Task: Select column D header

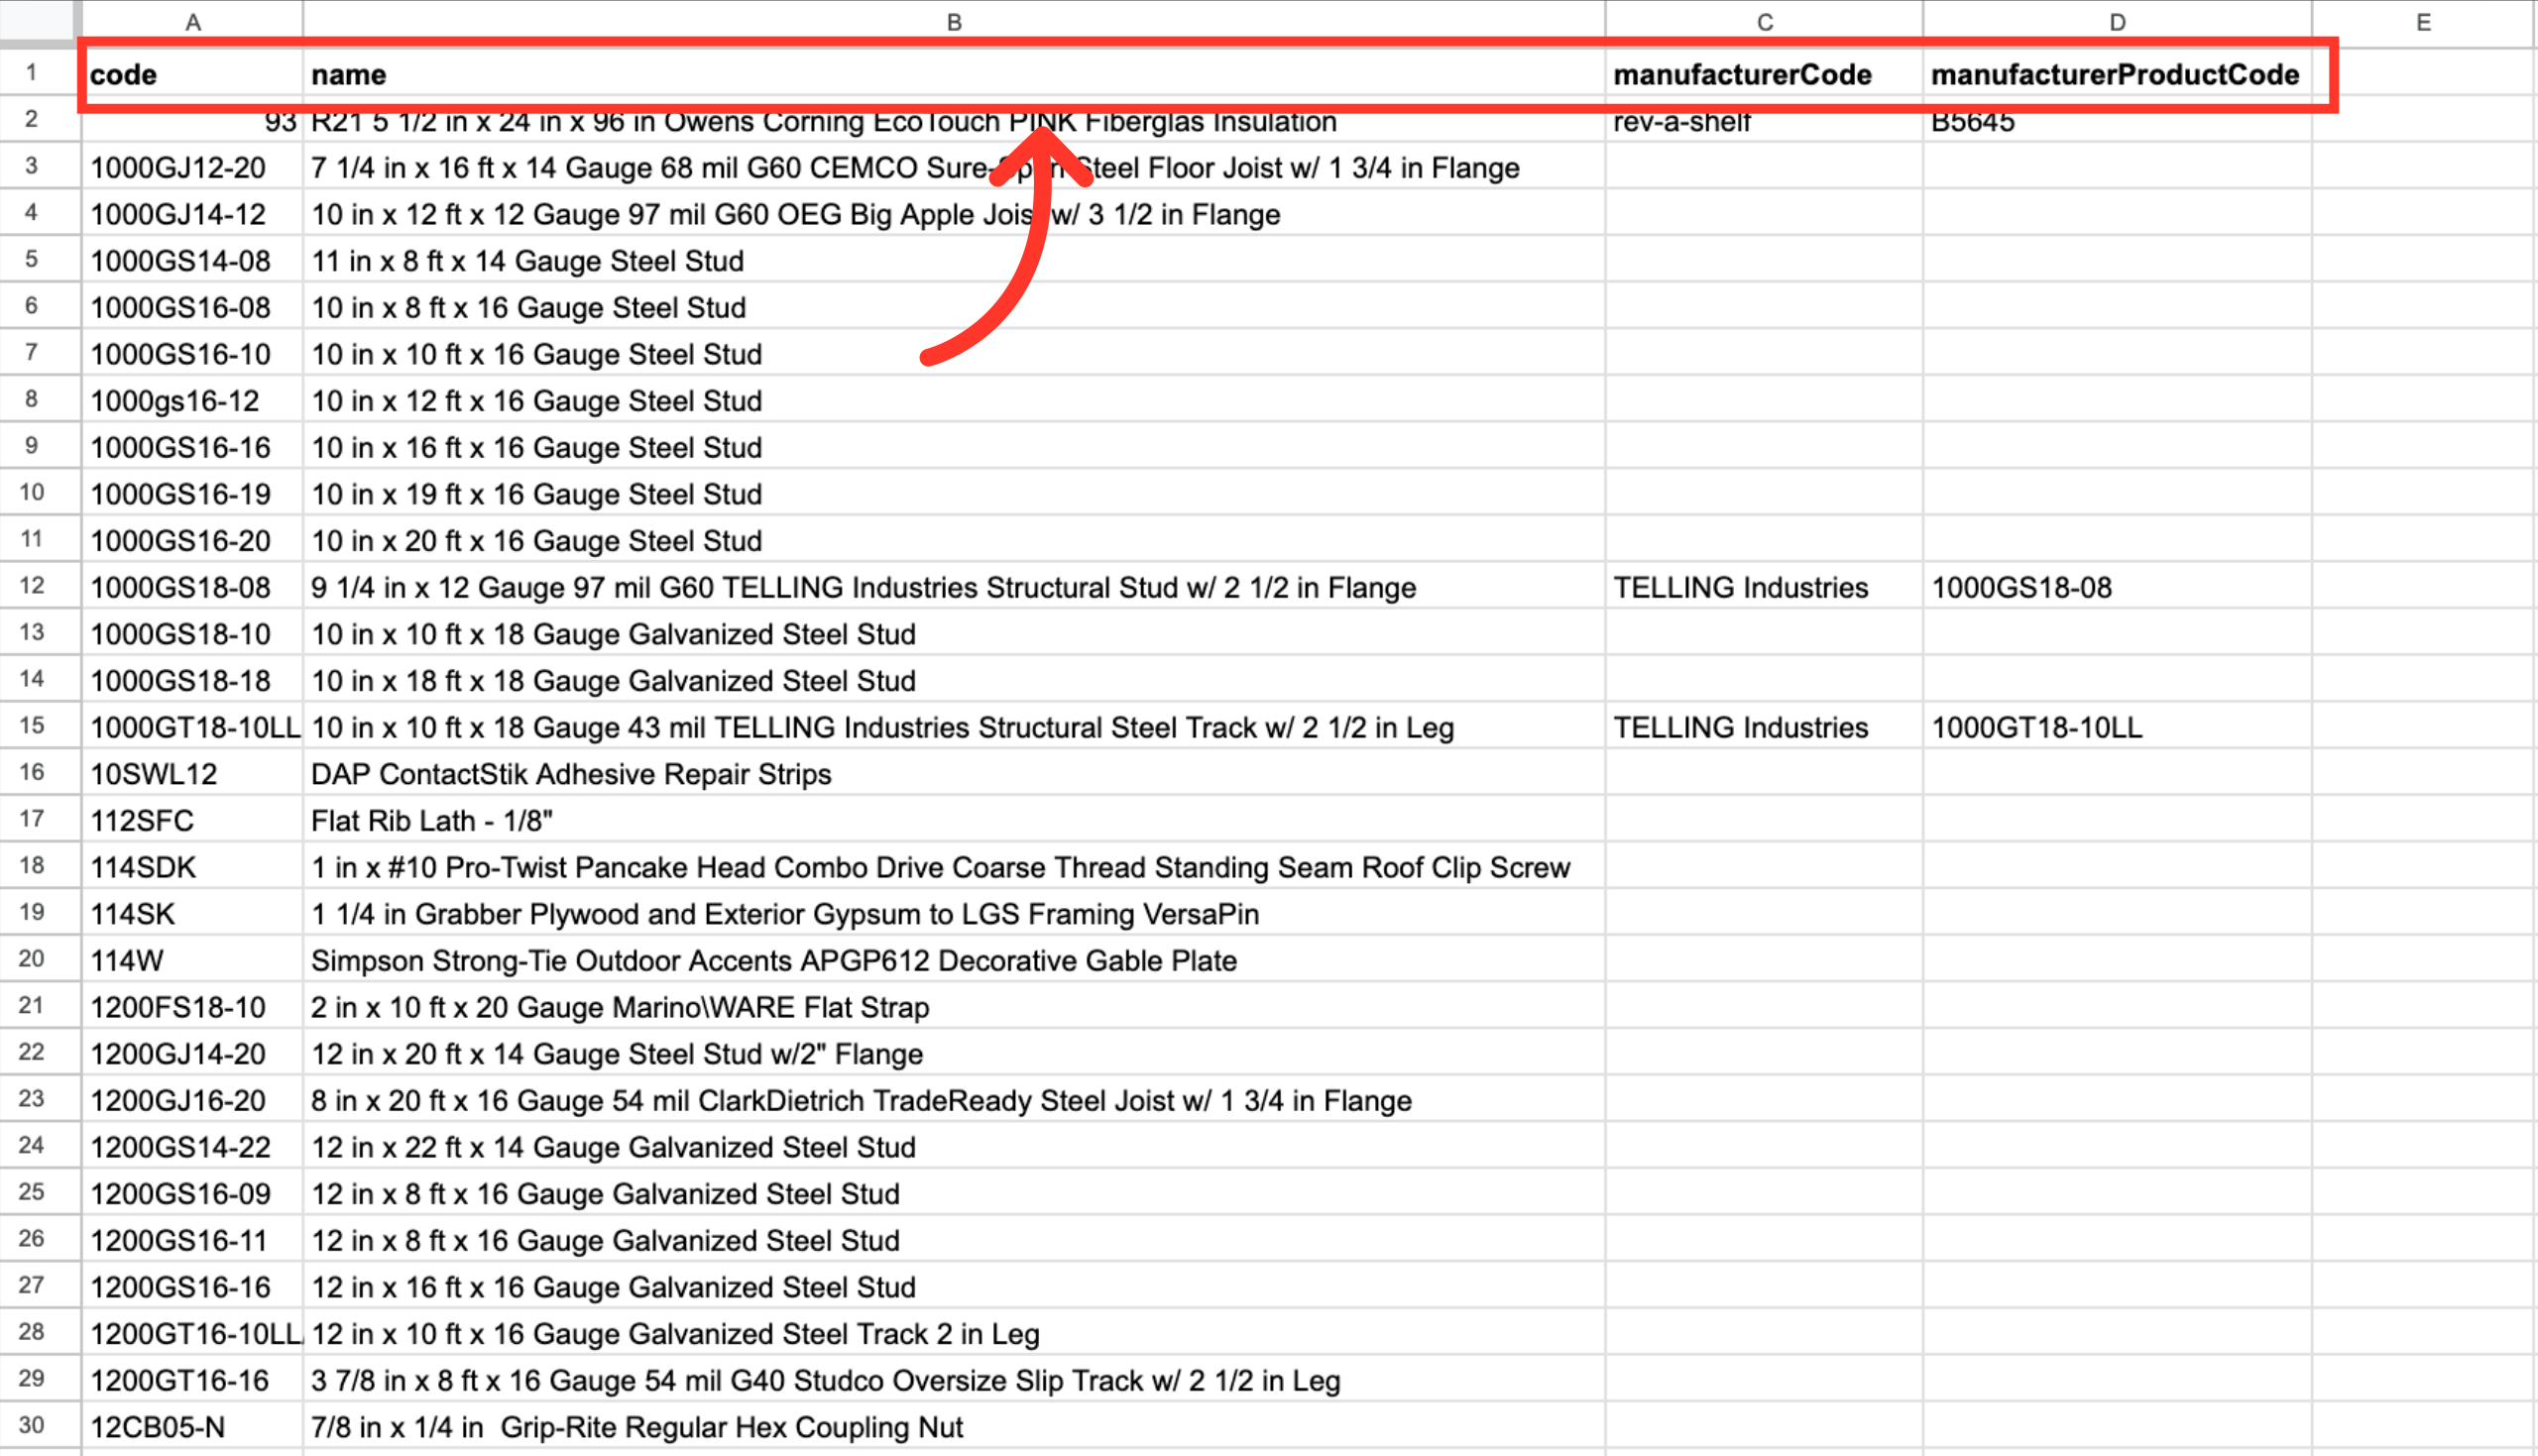Action: pos(2117,22)
